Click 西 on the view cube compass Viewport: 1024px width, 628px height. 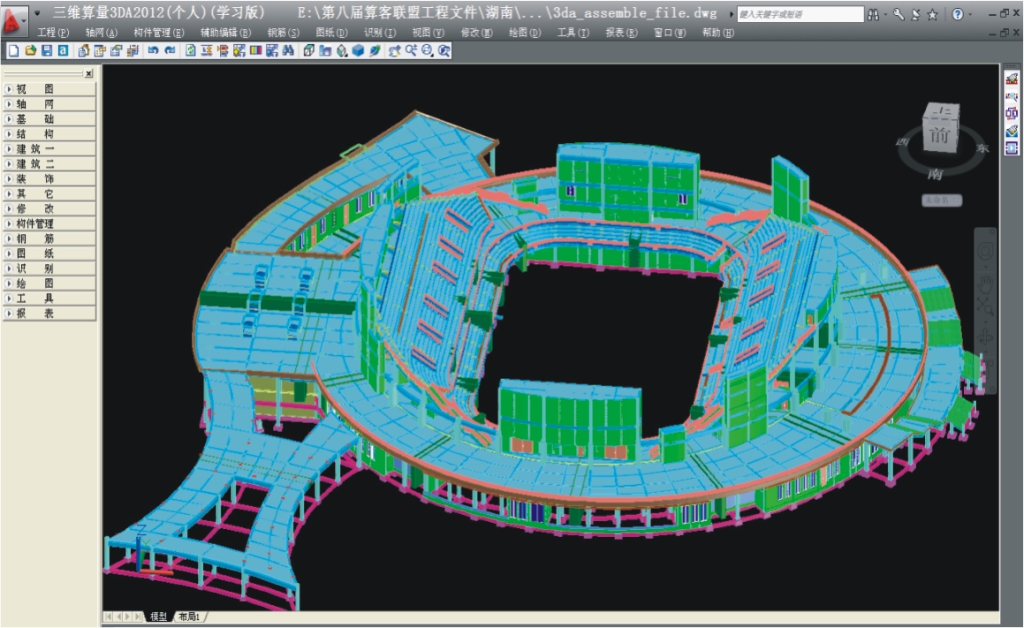[x=902, y=142]
